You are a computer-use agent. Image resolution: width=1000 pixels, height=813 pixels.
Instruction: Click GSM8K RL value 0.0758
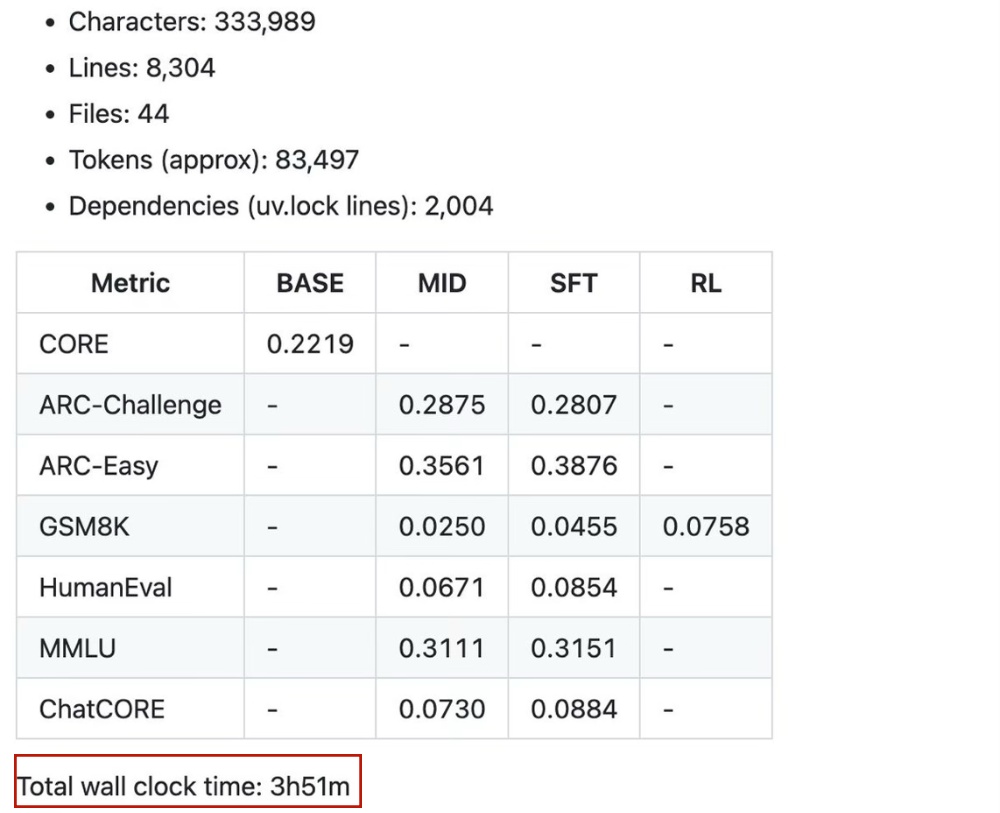[705, 527]
